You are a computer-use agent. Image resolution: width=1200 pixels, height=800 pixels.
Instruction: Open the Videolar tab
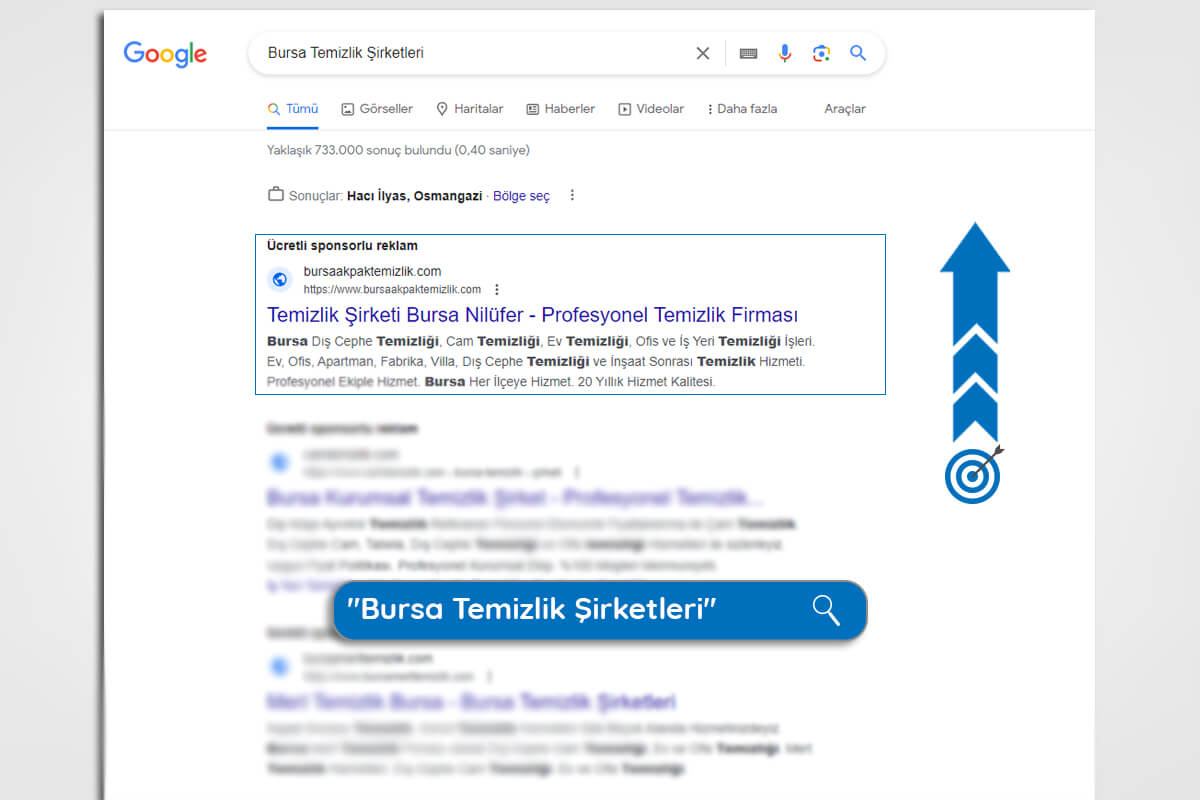pyautogui.click(x=651, y=109)
